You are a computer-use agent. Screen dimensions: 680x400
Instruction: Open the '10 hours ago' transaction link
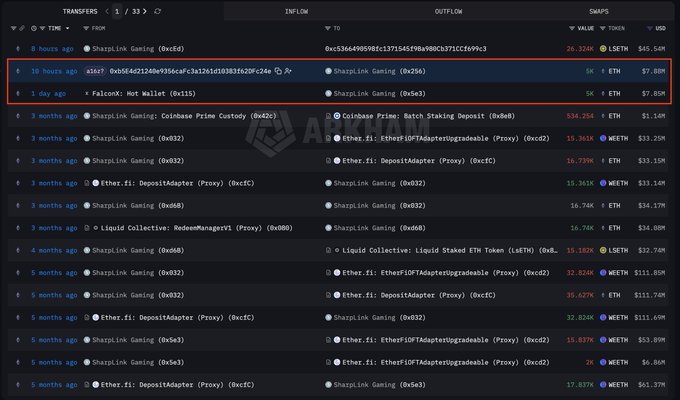click(54, 71)
